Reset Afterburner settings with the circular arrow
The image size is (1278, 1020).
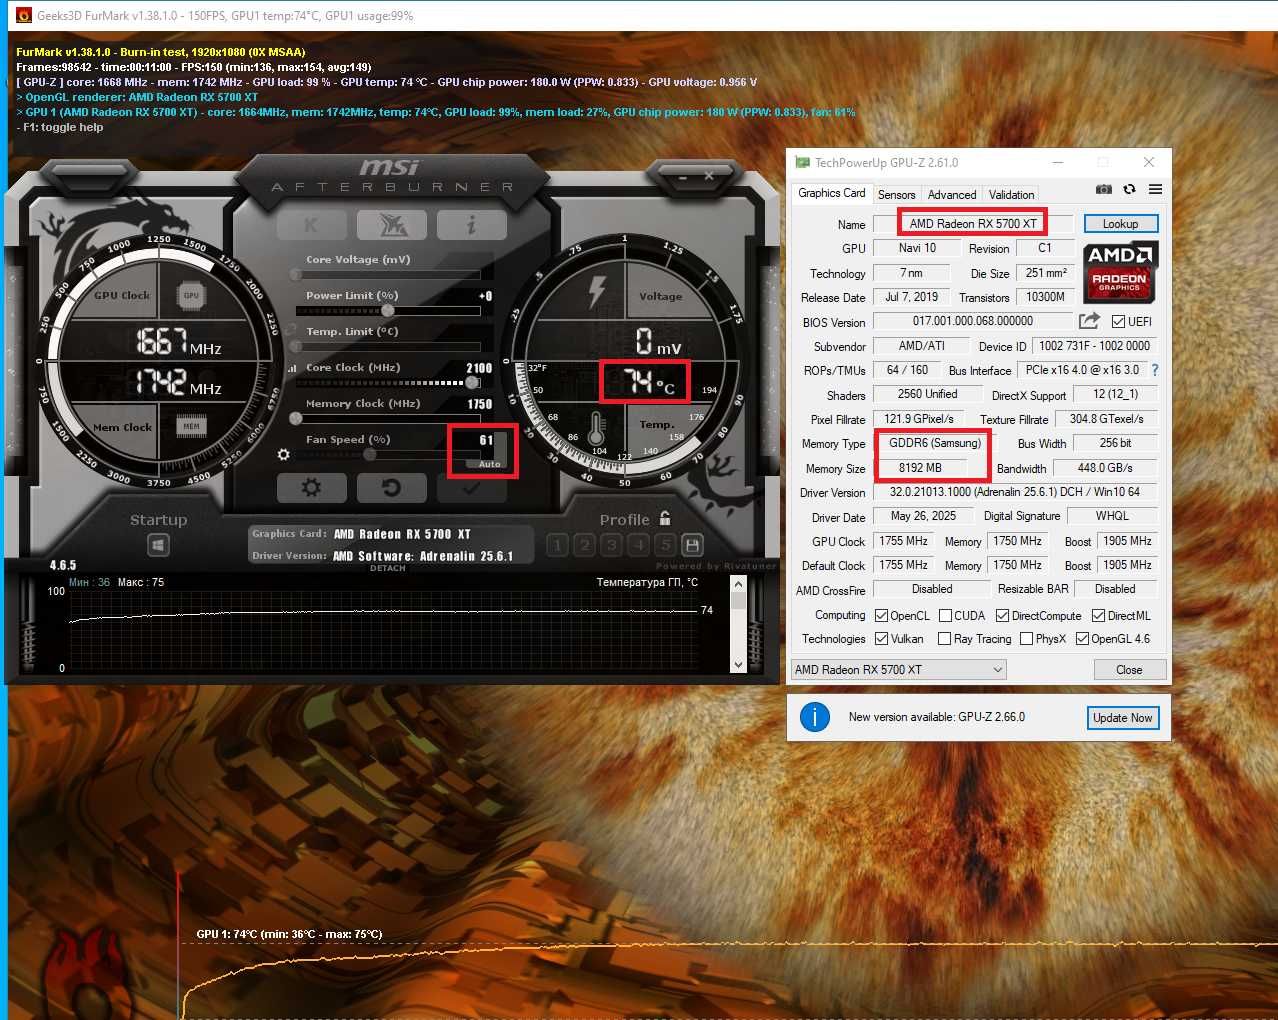[392, 487]
